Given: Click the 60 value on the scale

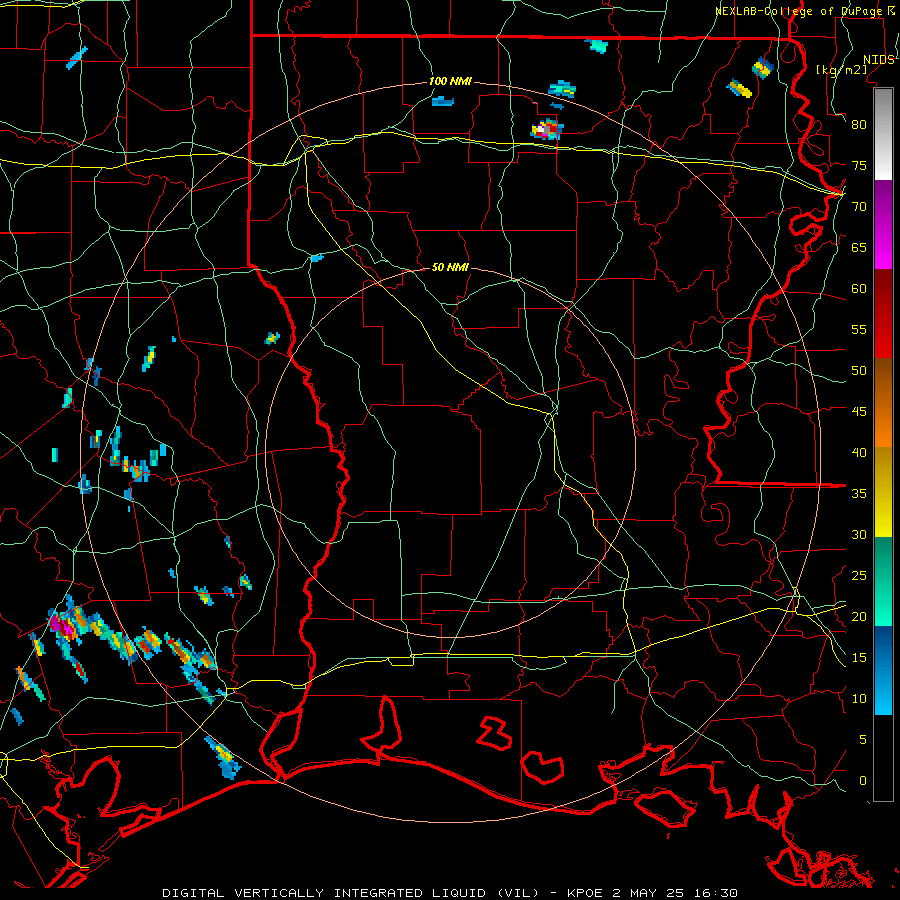Looking at the screenshot, I should [859, 289].
